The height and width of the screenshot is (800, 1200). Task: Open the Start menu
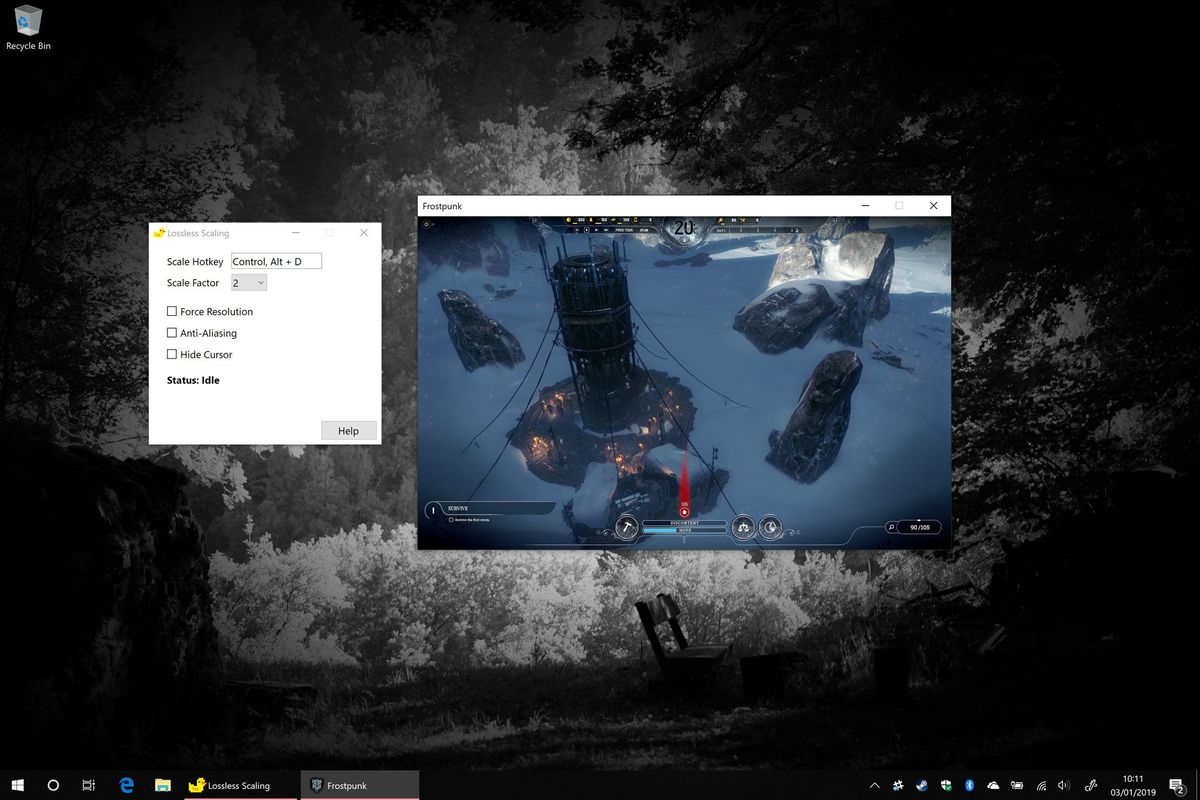(x=18, y=785)
